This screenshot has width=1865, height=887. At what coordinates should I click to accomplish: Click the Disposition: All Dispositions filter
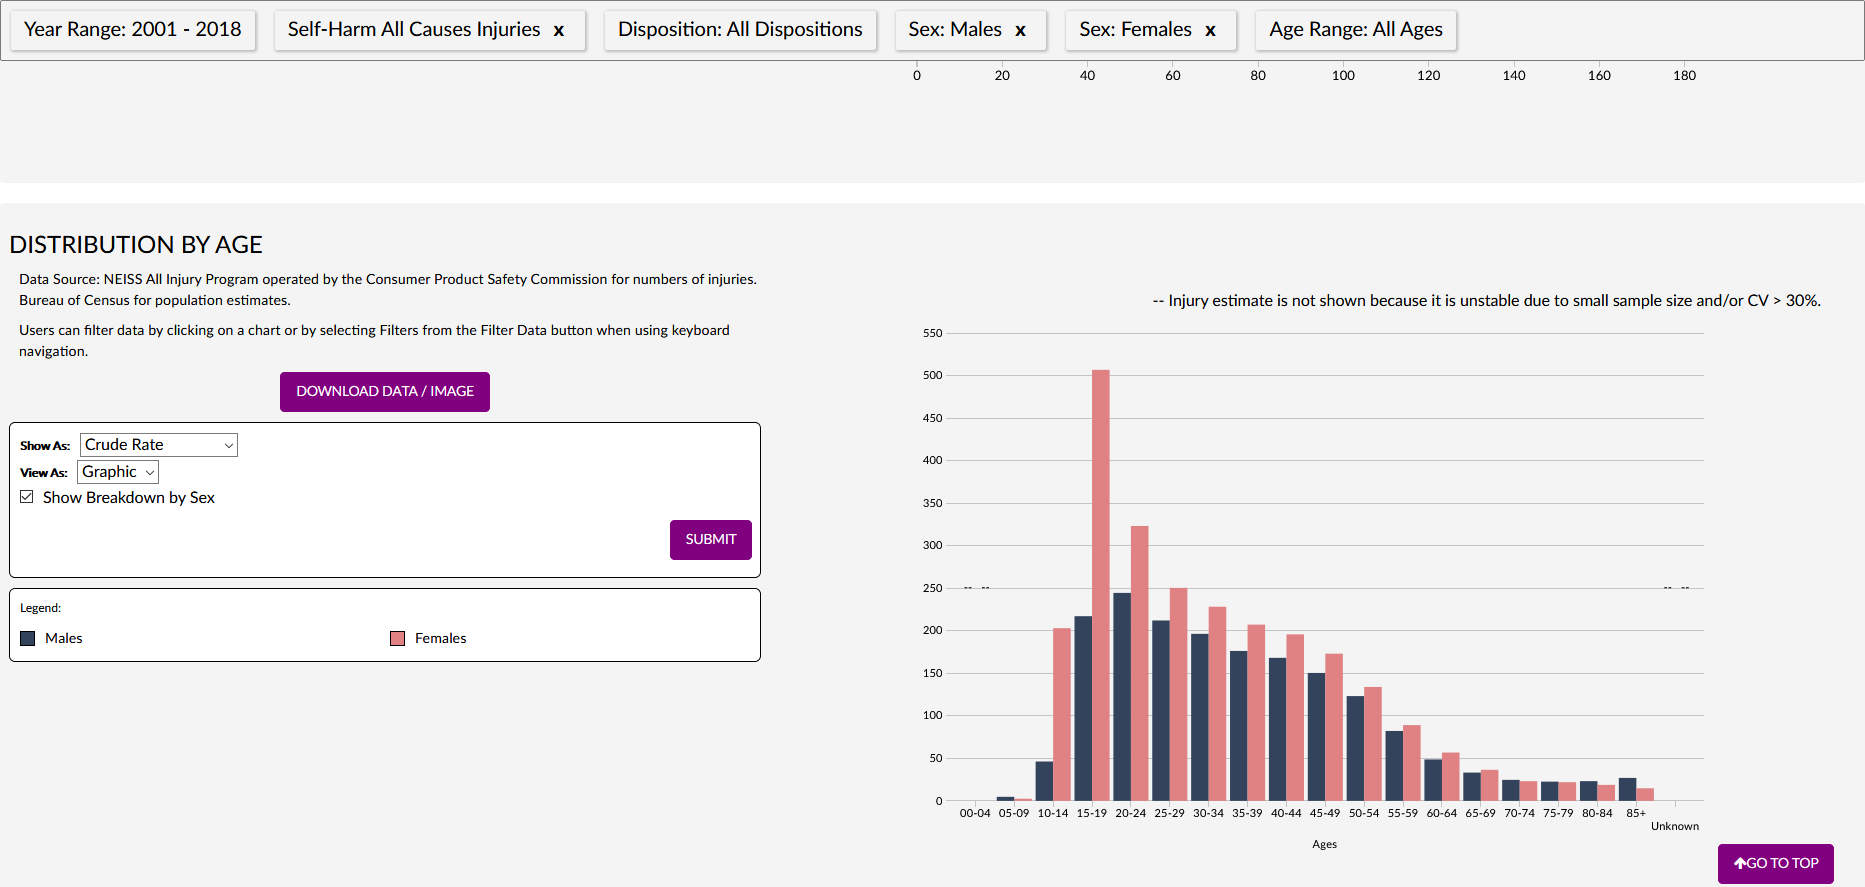[x=740, y=30]
